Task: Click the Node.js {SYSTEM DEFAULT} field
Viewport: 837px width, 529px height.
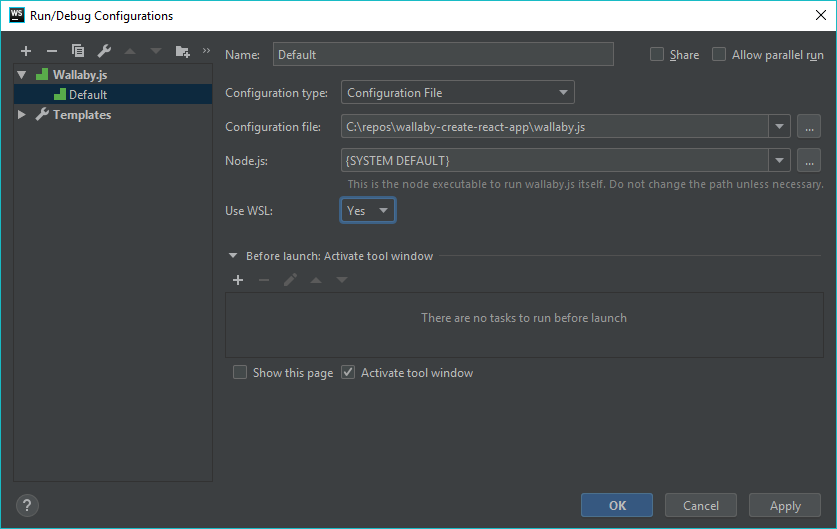Action: (555, 160)
